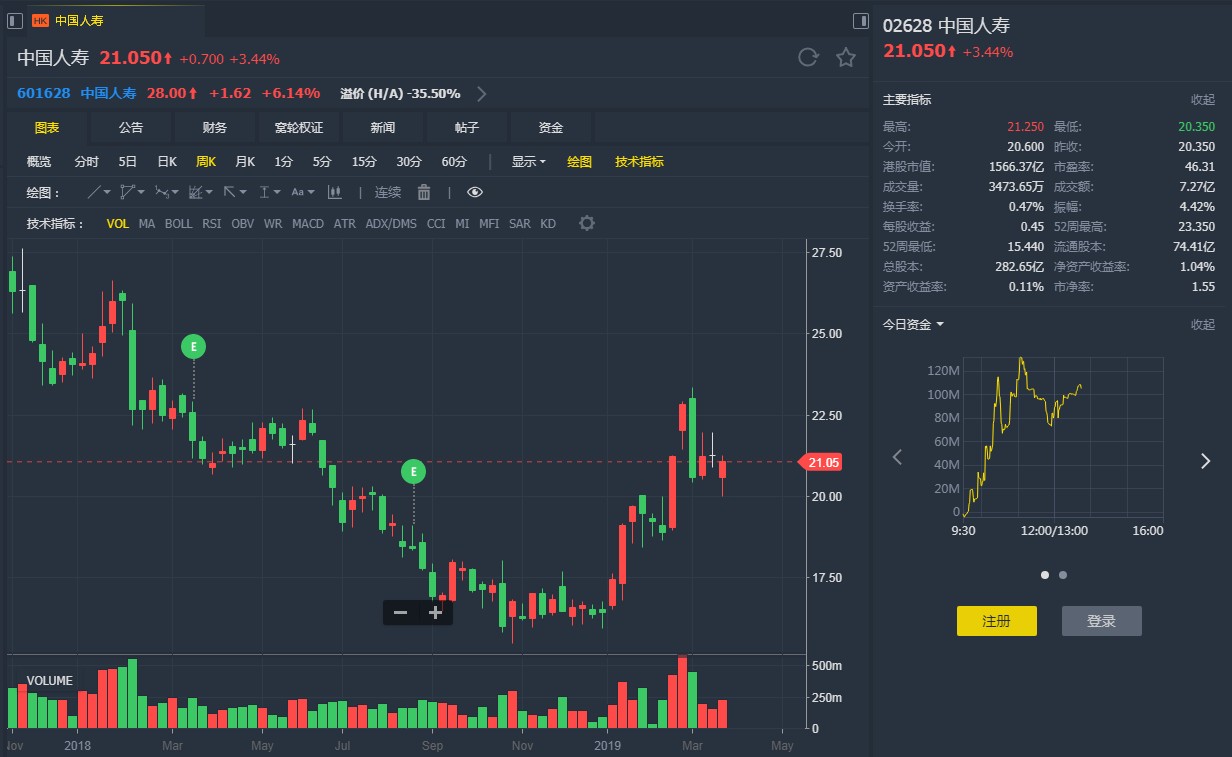Toggle the 绘图 drawing toolbar
The image size is (1232, 757).
point(580,162)
